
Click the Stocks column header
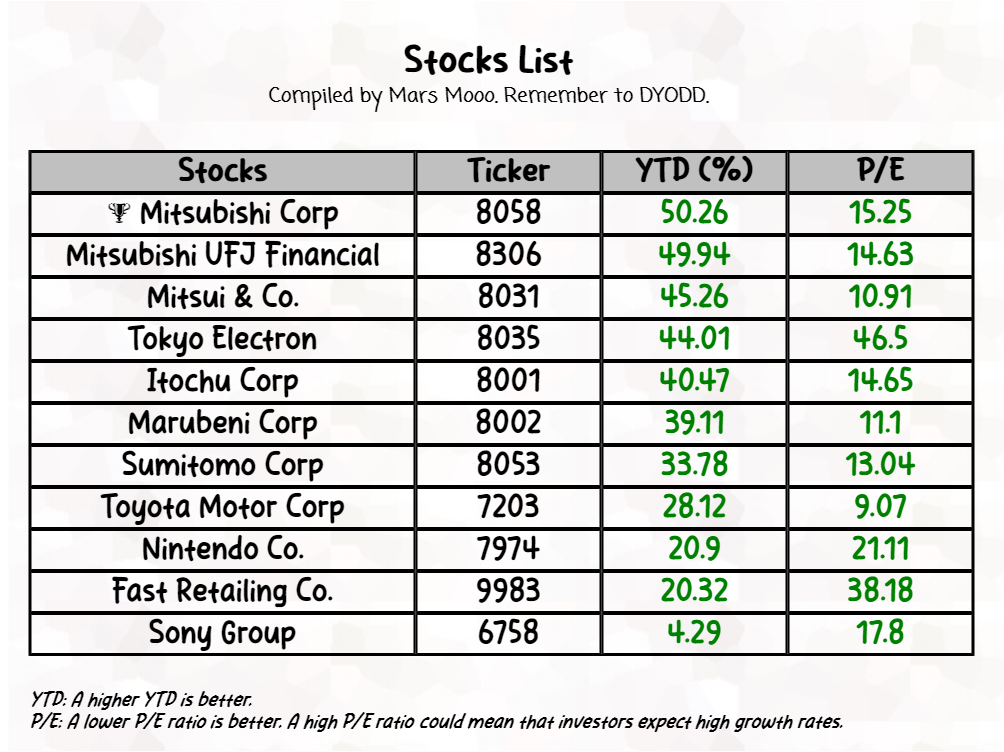[222, 171]
